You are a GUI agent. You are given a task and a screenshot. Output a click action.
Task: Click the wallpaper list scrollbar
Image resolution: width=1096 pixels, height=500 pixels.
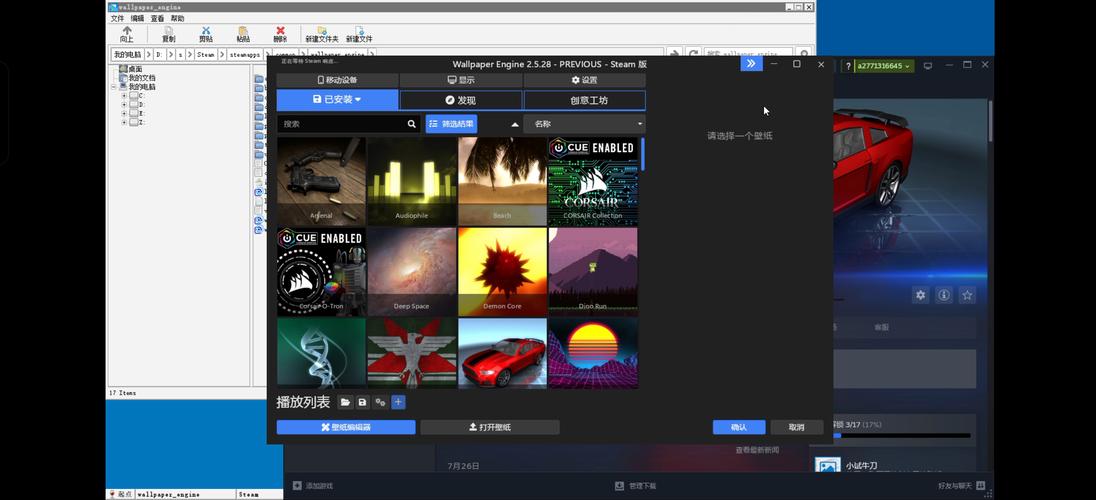tap(642, 155)
